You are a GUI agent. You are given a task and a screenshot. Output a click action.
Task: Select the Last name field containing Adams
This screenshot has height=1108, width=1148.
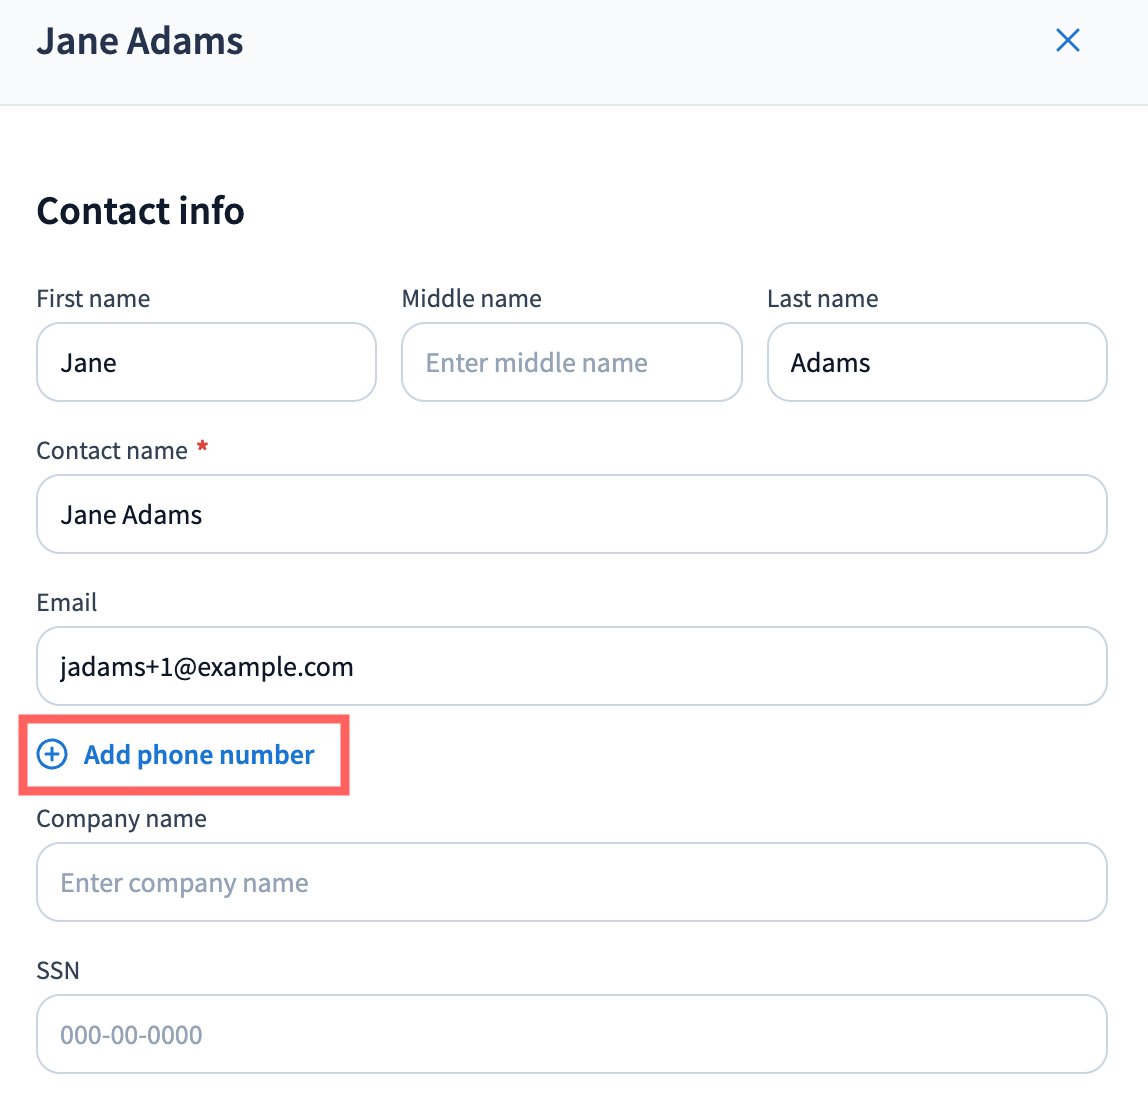936,362
